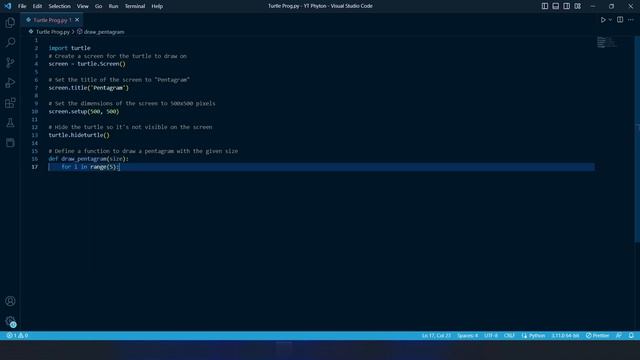640x360 pixels.
Task: Click the line "screen.title('Pentagram')"
Action: [89, 88]
